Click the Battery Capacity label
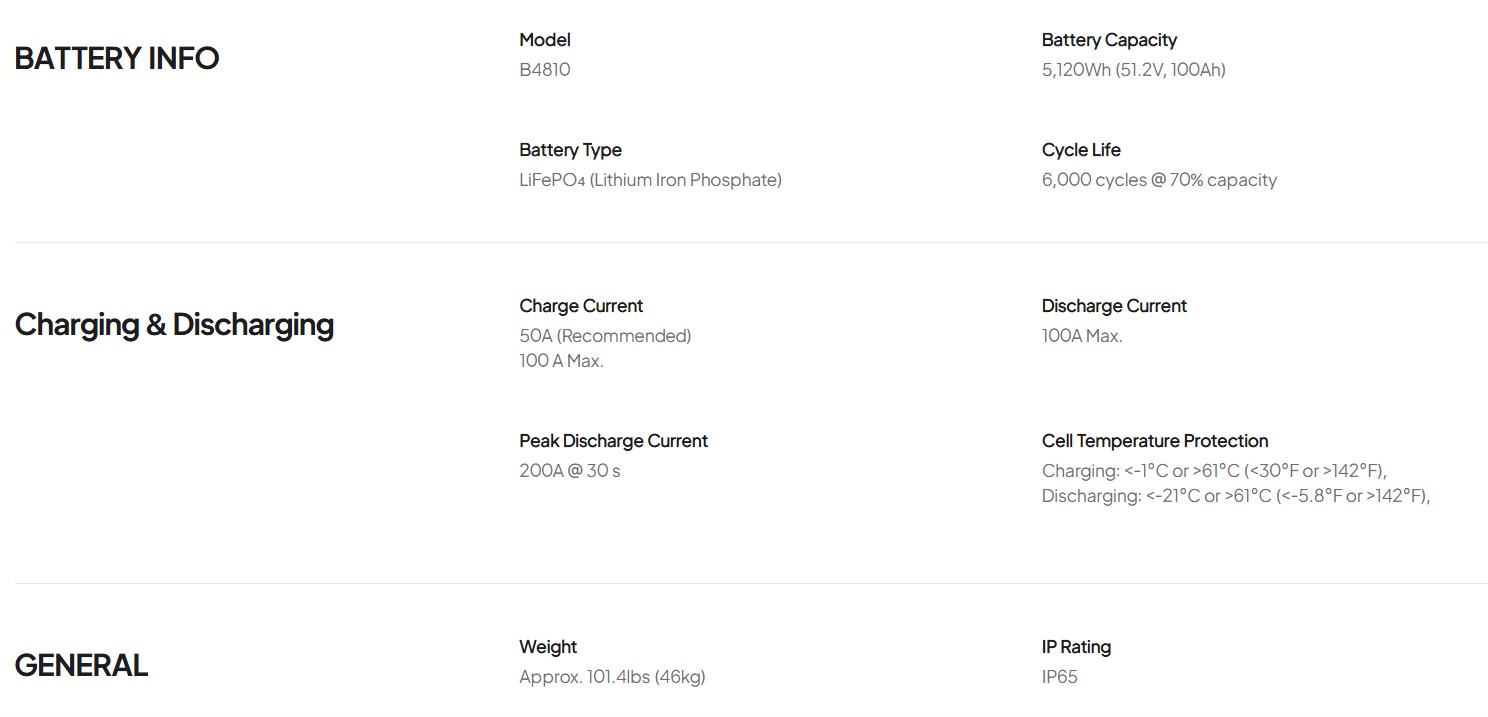Image resolution: width=1488 pixels, height=717 pixels. click(1108, 40)
